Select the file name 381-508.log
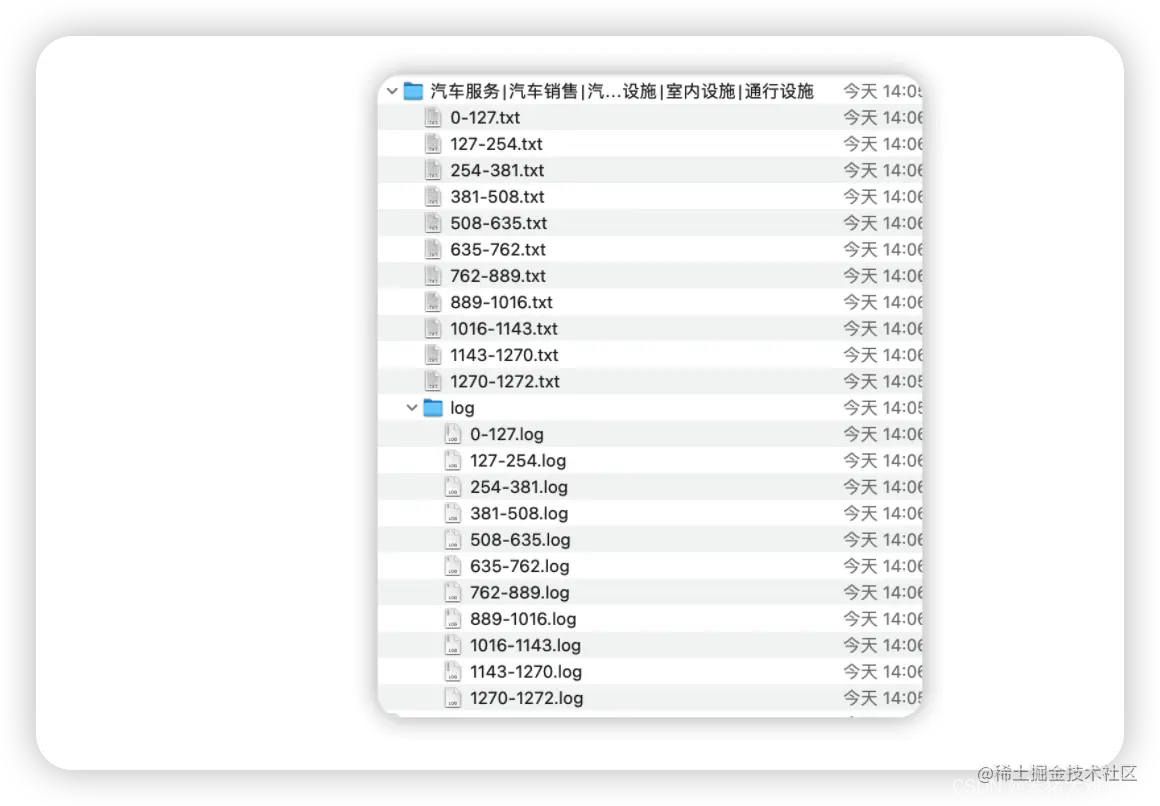Screen dimensions: 1160x806 (519, 514)
